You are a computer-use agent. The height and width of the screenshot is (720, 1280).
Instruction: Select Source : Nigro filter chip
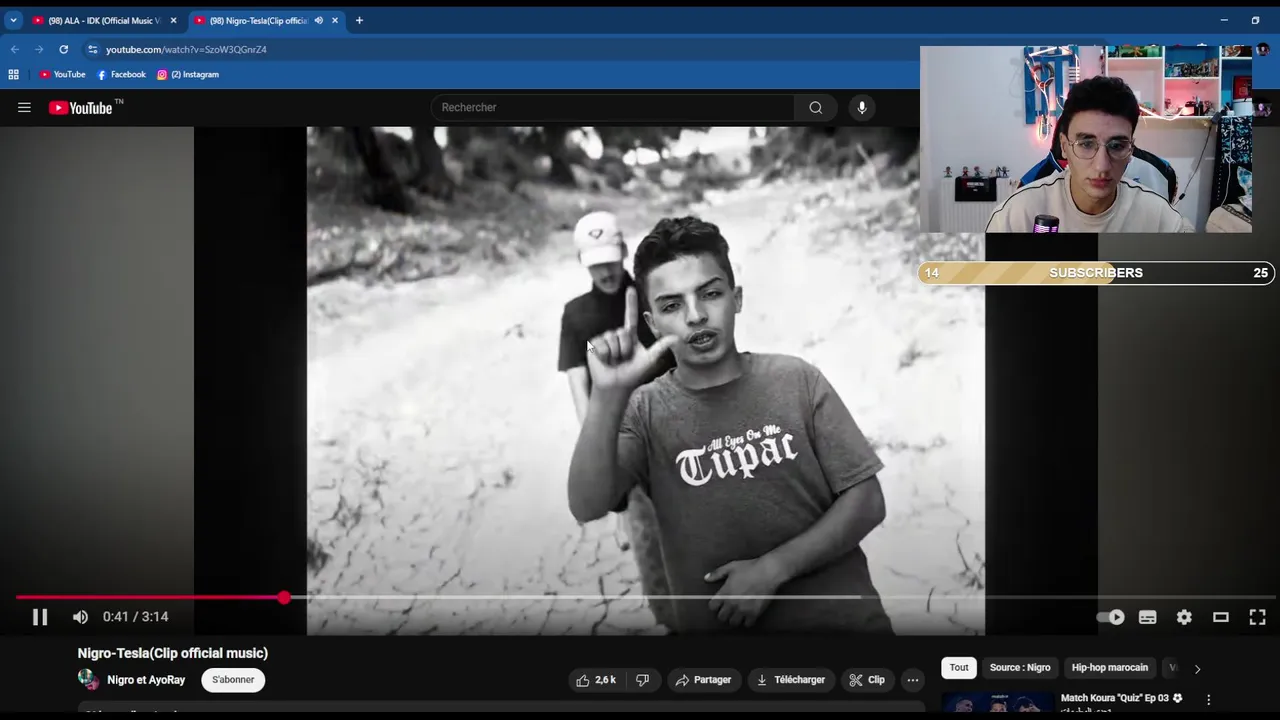(x=1020, y=667)
